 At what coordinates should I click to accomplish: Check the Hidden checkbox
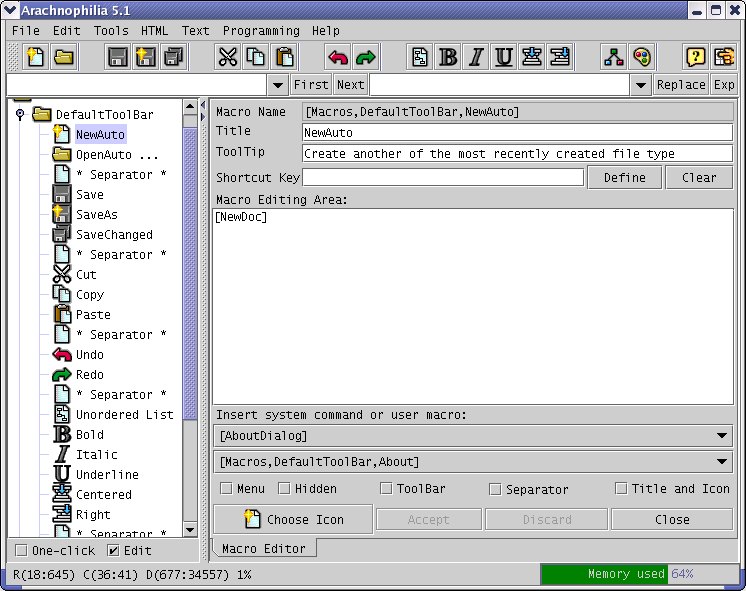point(285,489)
